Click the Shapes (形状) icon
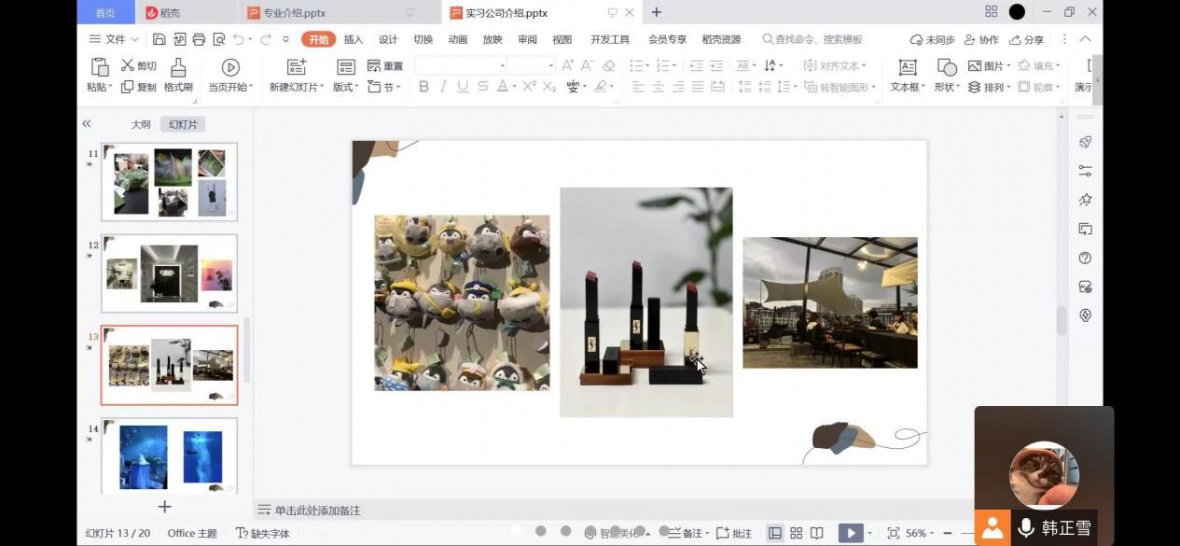The height and width of the screenshot is (546, 1180). (946, 68)
